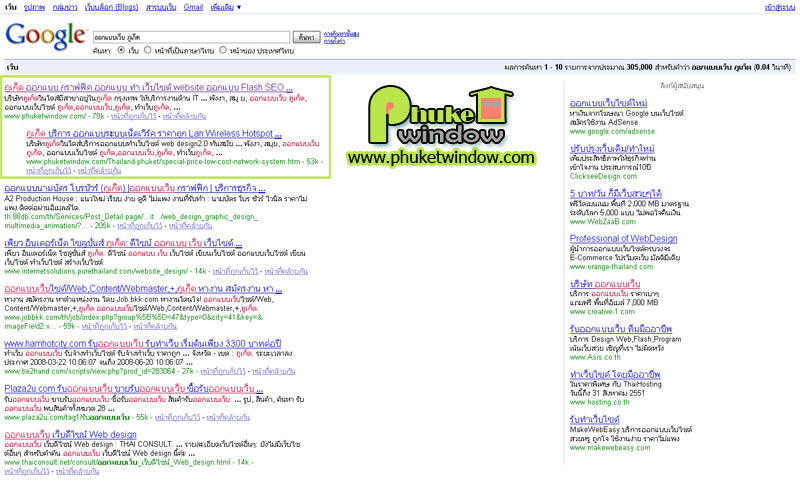Open similar pages of Lan Wireless Hotspot result
The height and width of the screenshot is (481, 800).
(x=99, y=171)
